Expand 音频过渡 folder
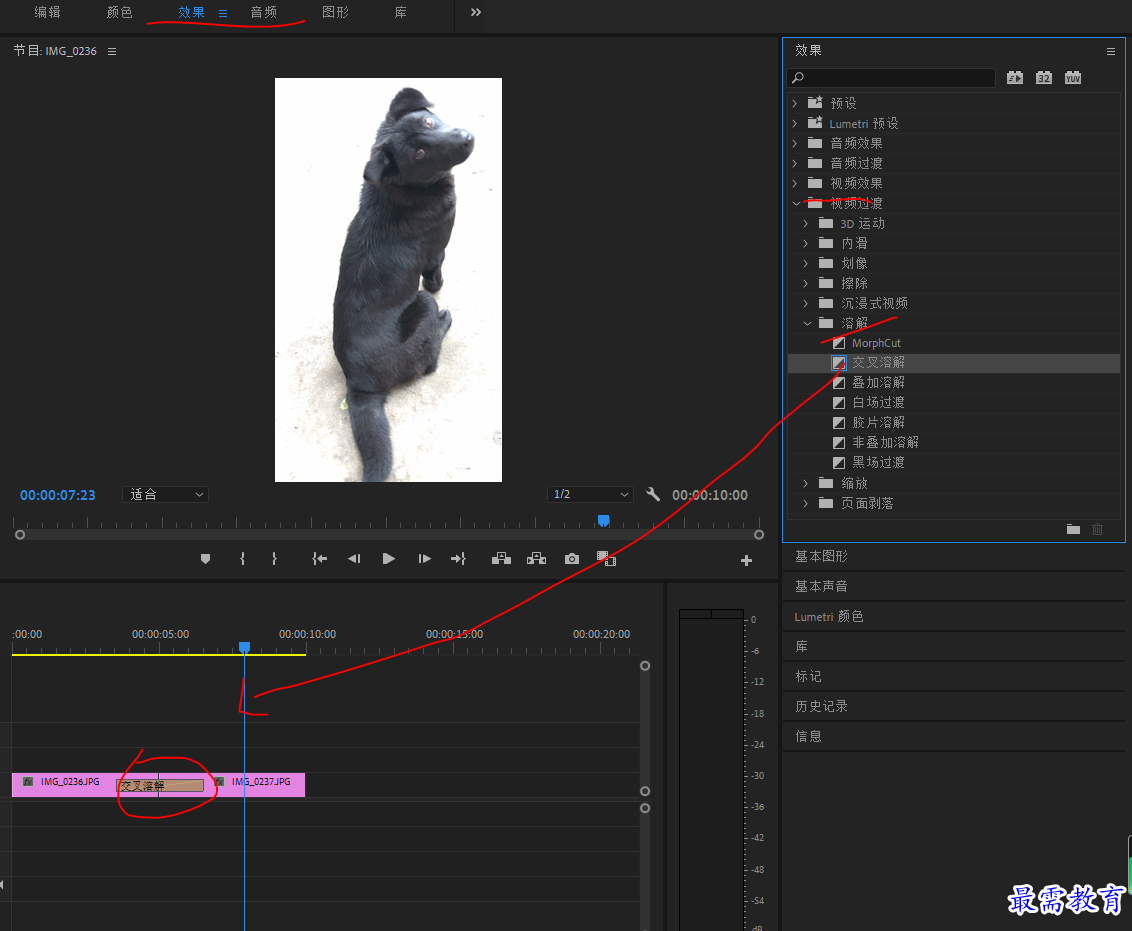Screen dimensions: 1132x931 [795, 163]
